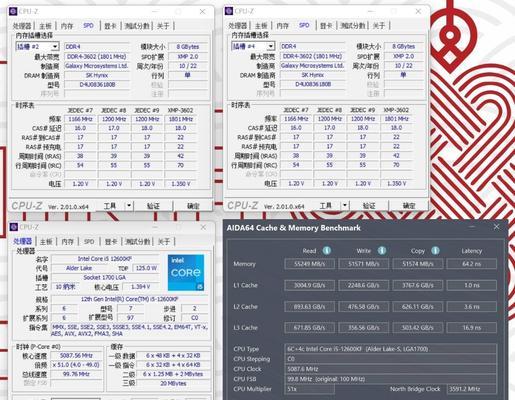
Task: Switch to 主板 tab in the Intel Core window
Action: tap(46, 242)
